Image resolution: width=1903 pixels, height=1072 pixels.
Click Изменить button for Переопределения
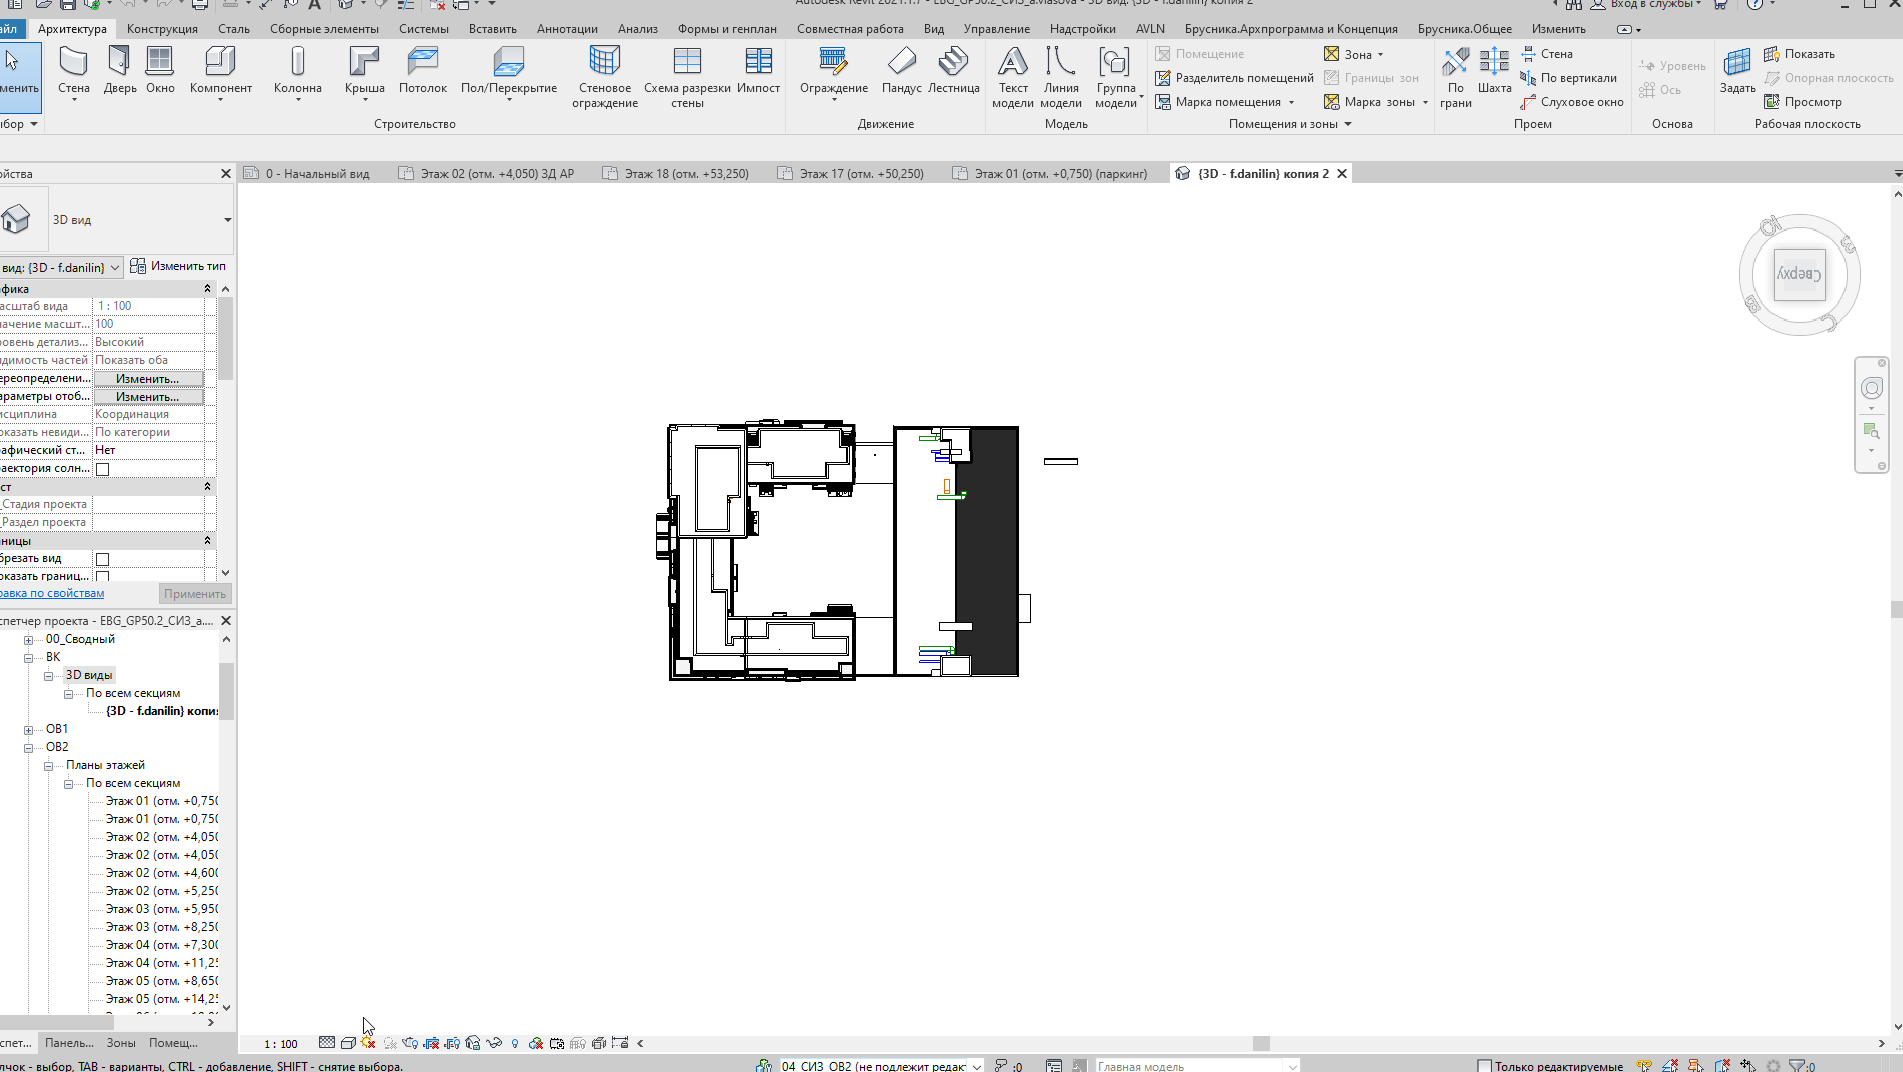[x=148, y=379]
